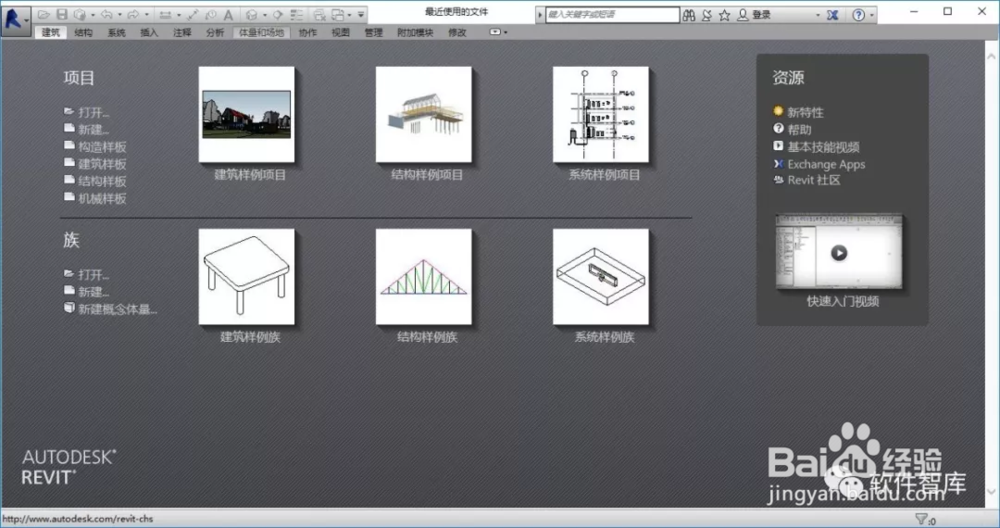Click the filter icon in status bar
Viewport: 1000px width, 528px height.
[921, 519]
